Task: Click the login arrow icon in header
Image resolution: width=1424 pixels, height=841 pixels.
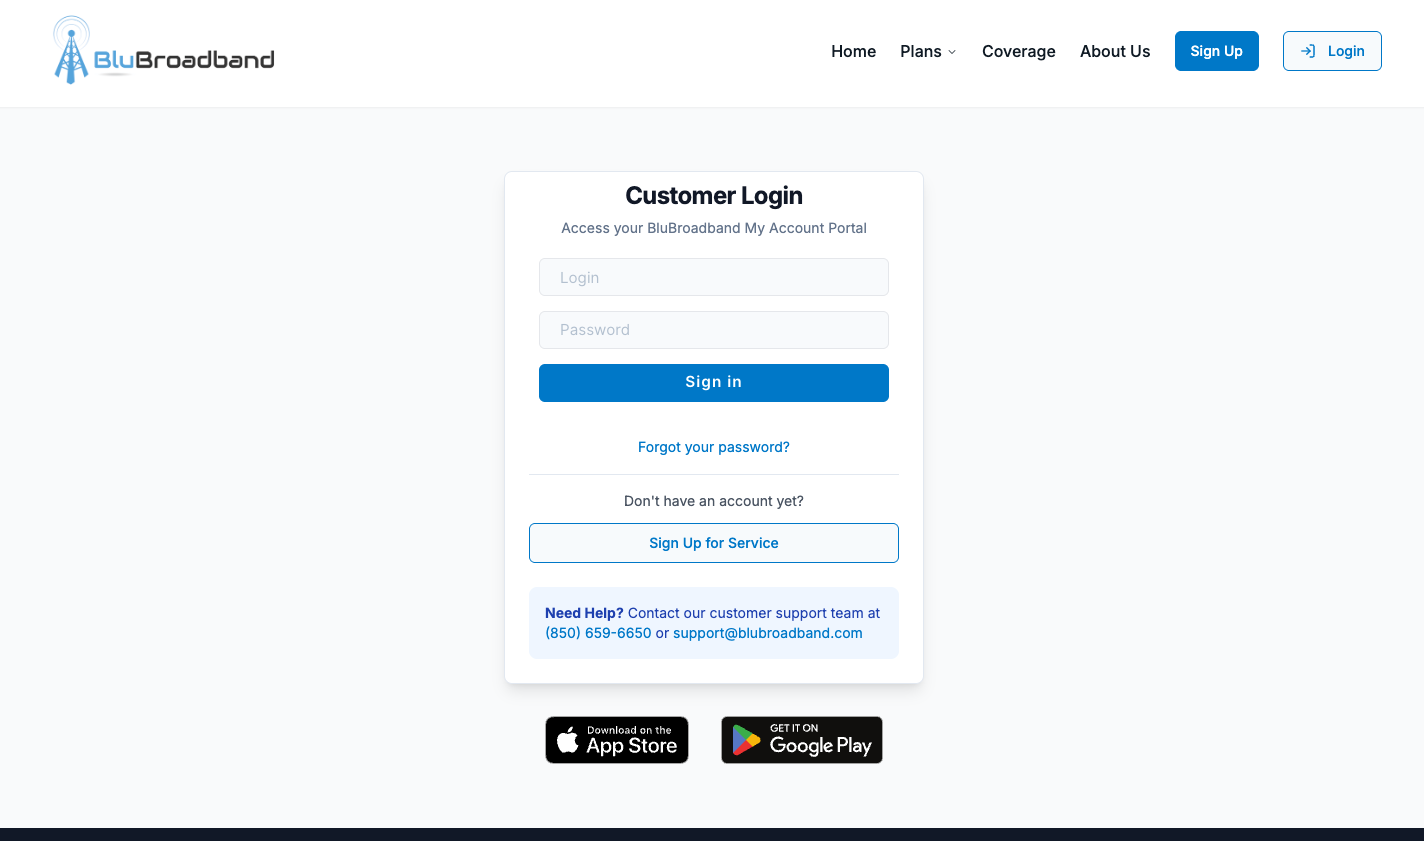Action: click(x=1307, y=51)
